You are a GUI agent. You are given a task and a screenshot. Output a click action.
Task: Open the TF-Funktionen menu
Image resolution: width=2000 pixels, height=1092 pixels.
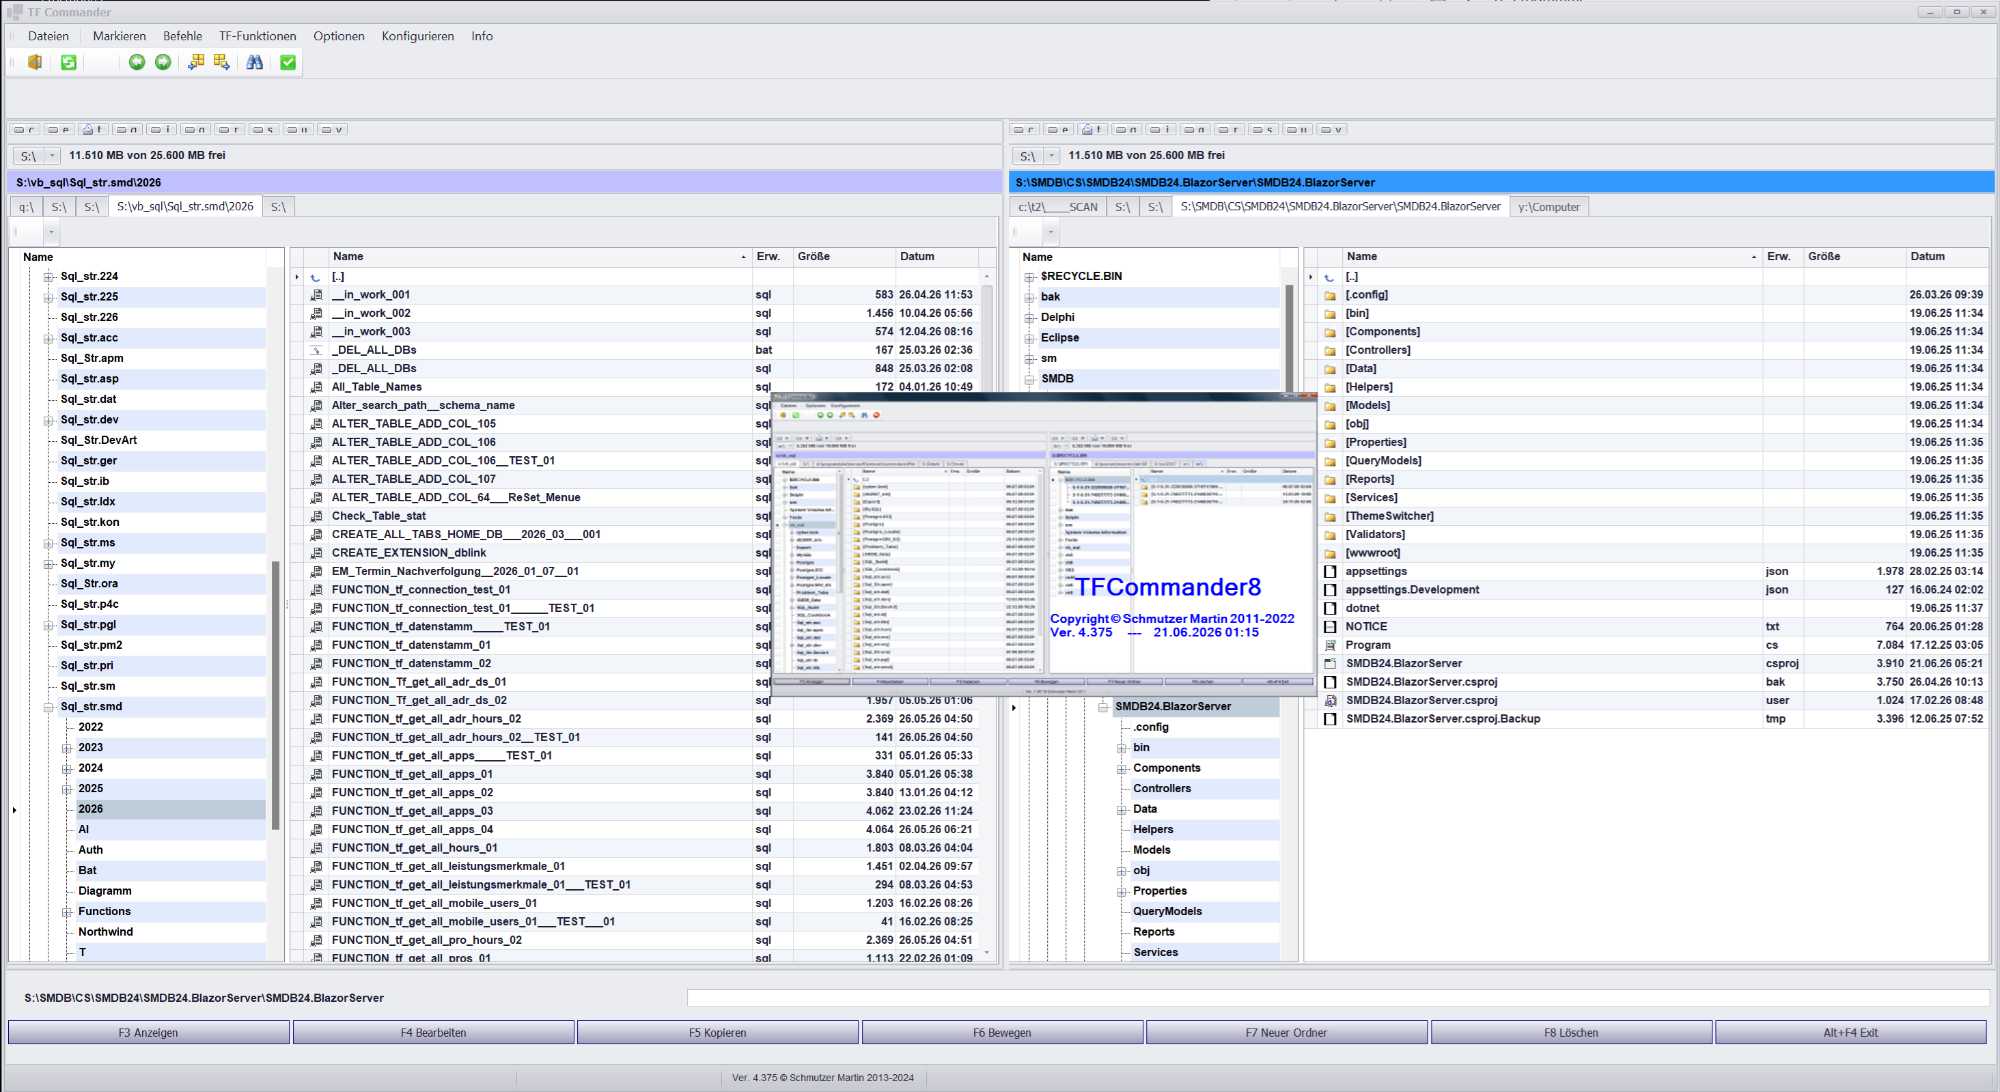(258, 36)
